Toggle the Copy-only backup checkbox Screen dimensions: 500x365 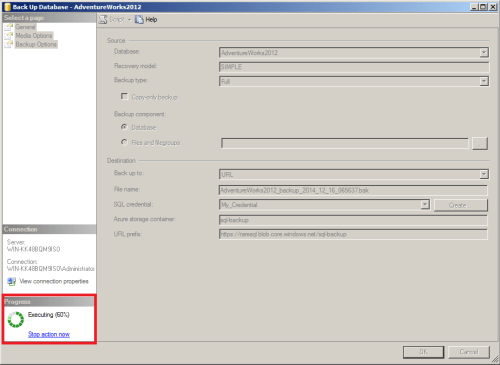(124, 96)
